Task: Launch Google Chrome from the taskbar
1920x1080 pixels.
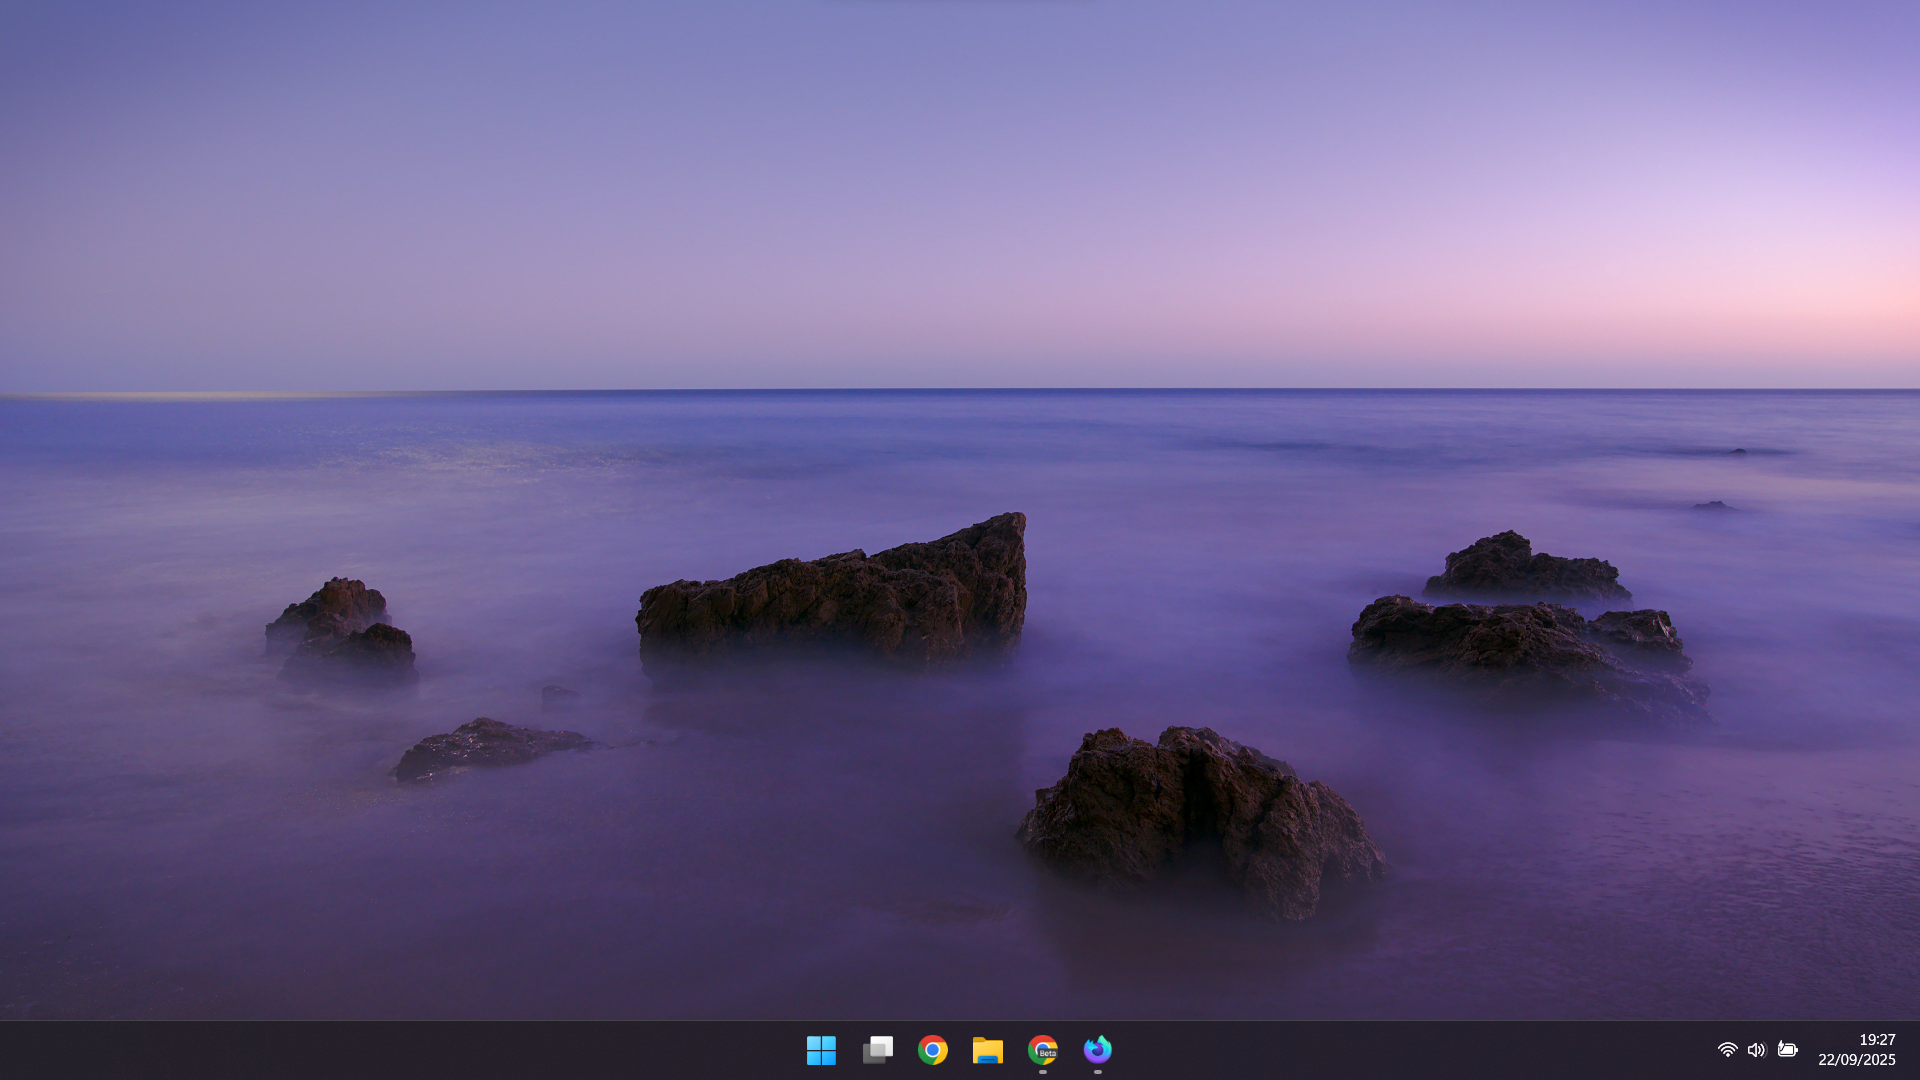Action: [x=932, y=1050]
